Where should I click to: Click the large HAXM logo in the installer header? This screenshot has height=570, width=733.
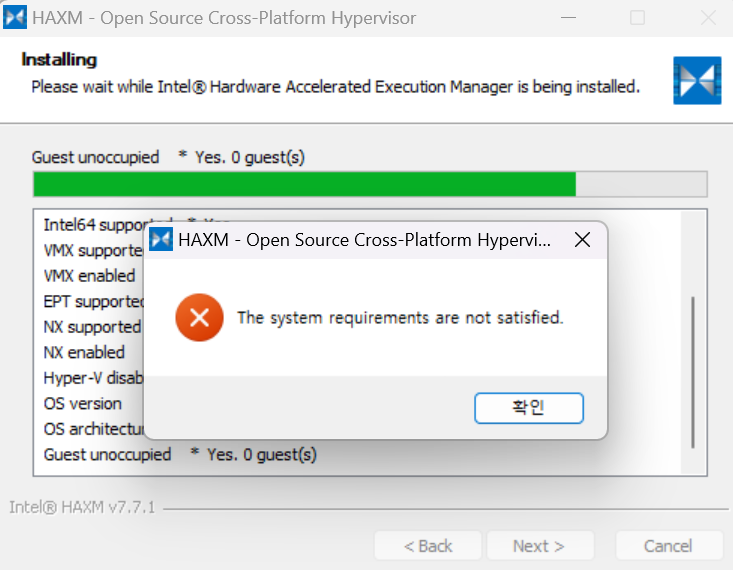click(x=697, y=80)
